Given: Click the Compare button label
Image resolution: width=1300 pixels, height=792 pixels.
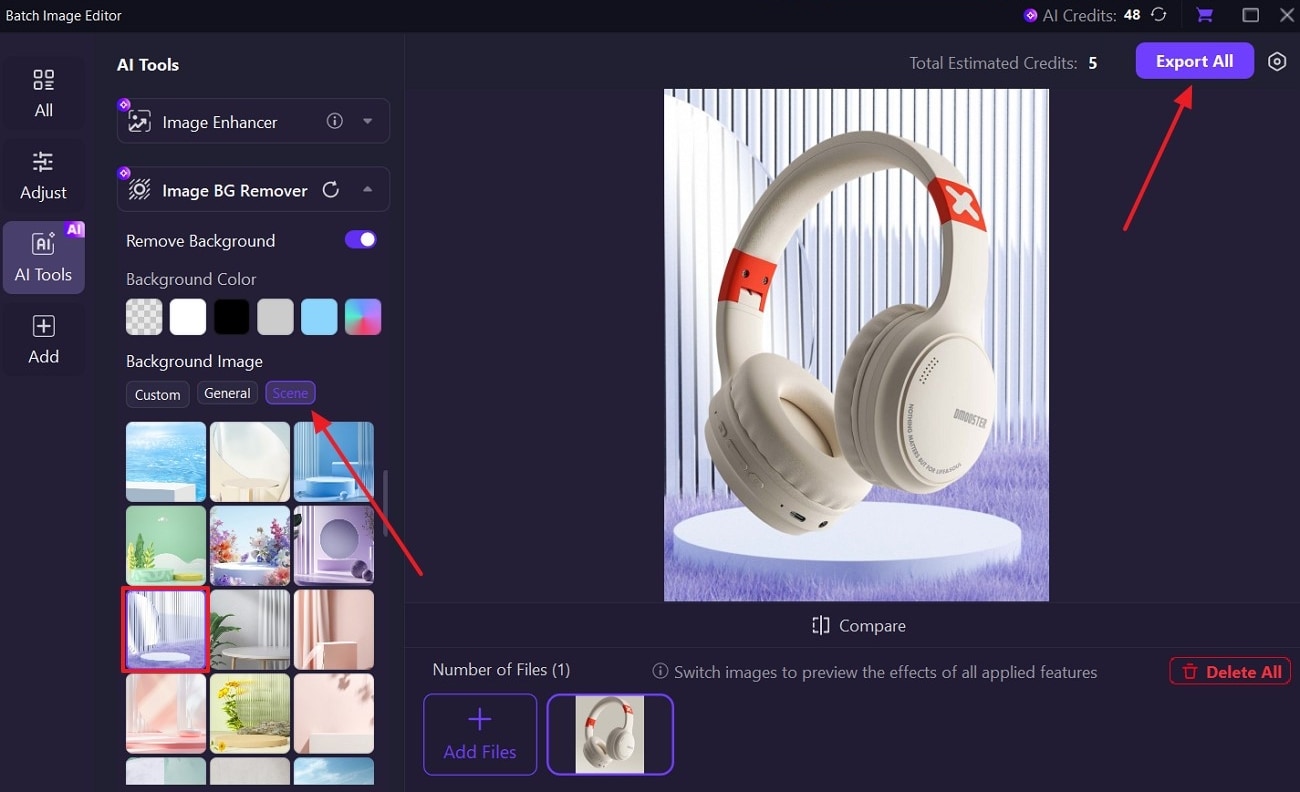Looking at the screenshot, I should pyautogui.click(x=872, y=626).
